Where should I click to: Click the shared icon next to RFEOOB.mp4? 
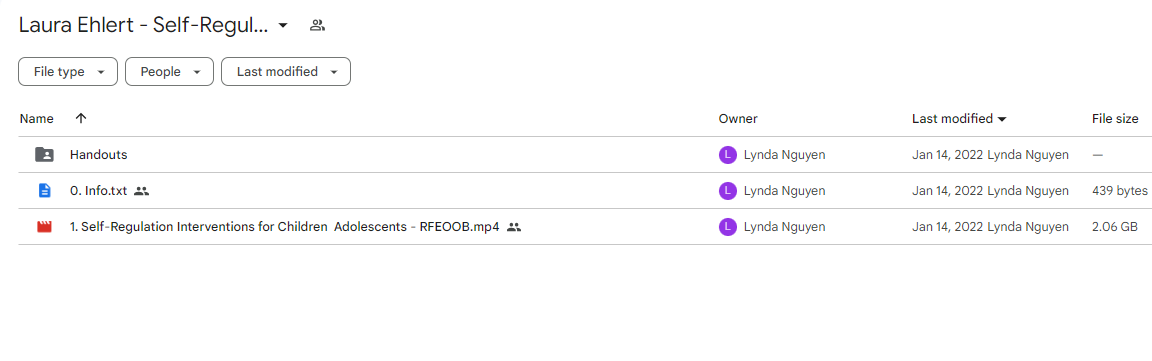[x=514, y=227]
